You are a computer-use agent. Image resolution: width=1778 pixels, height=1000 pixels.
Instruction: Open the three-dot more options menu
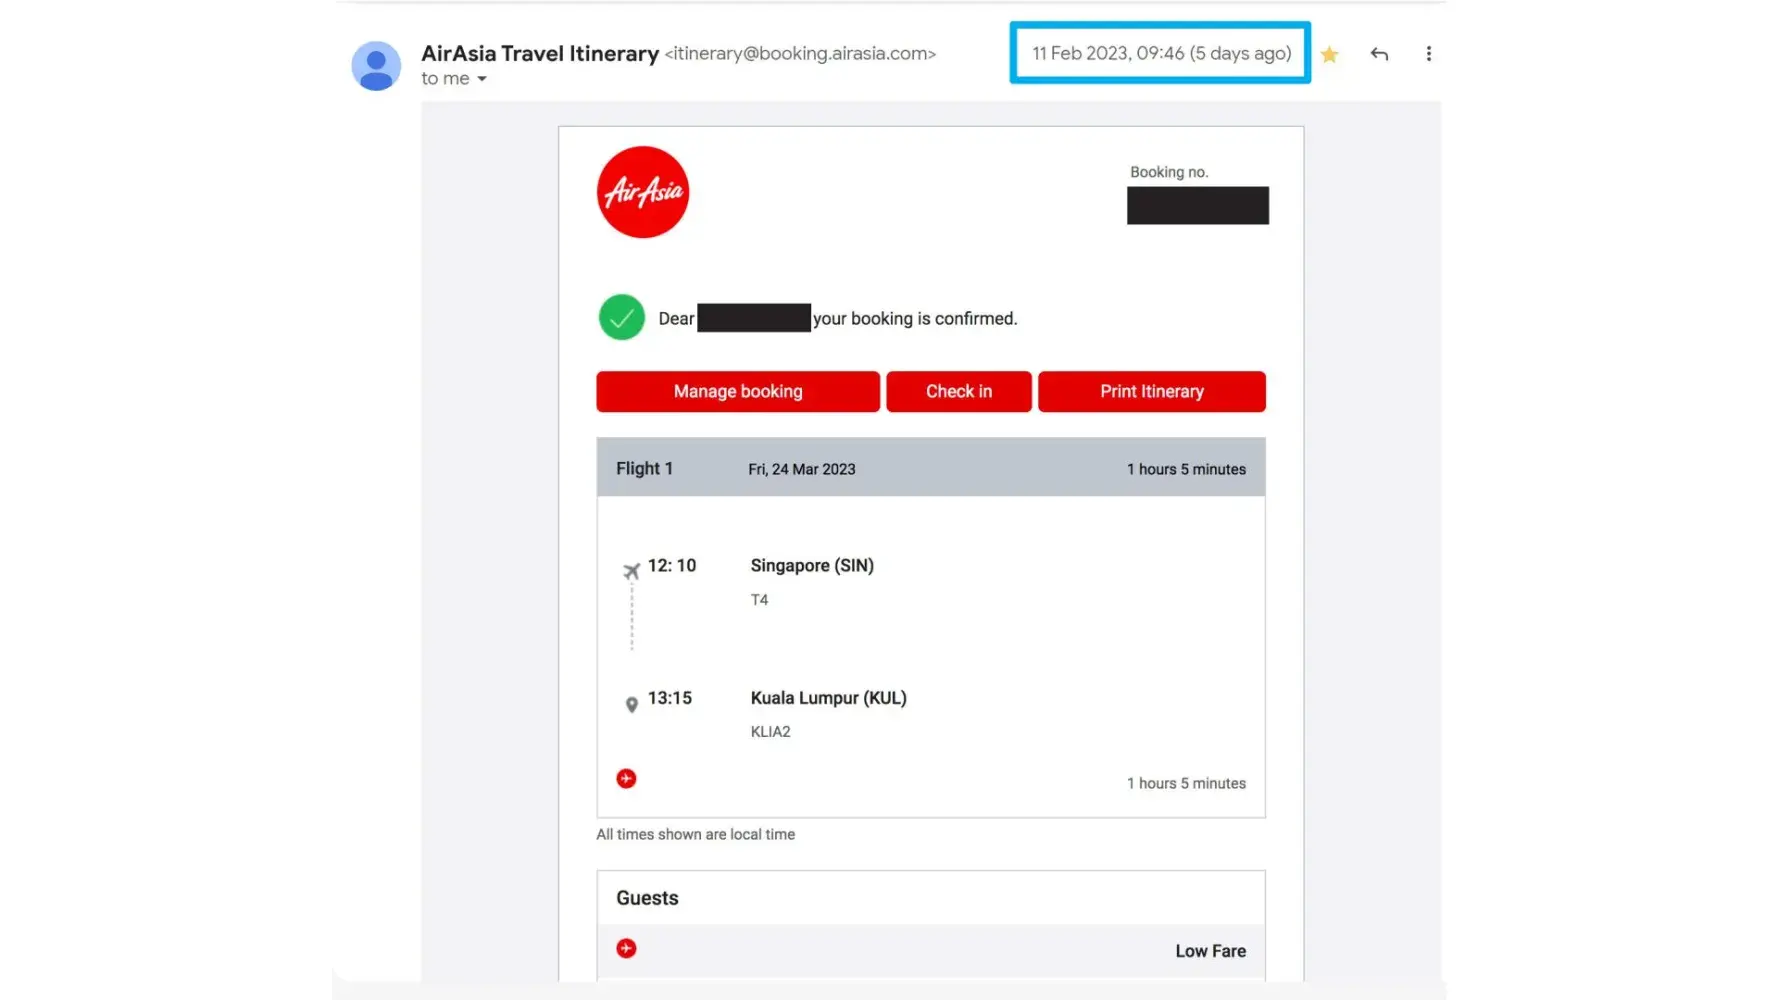pyautogui.click(x=1428, y=54)
